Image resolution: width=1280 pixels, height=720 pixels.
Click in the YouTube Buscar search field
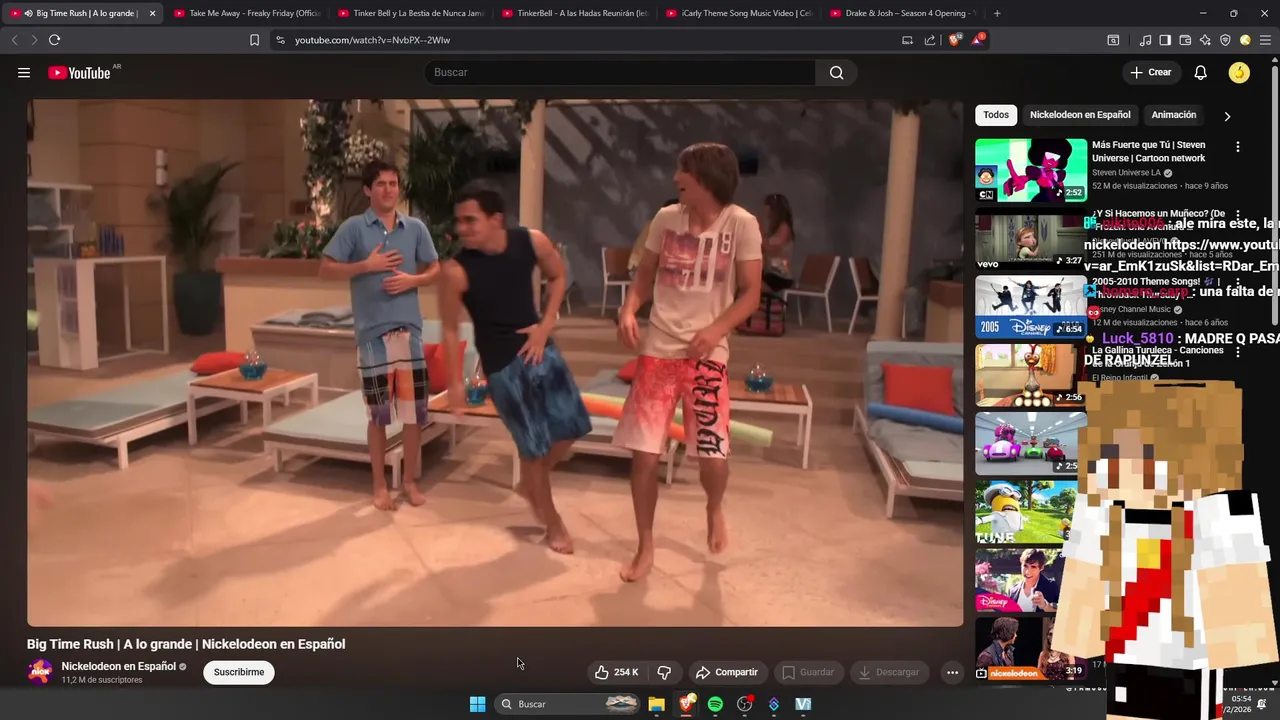pos(620,72)
